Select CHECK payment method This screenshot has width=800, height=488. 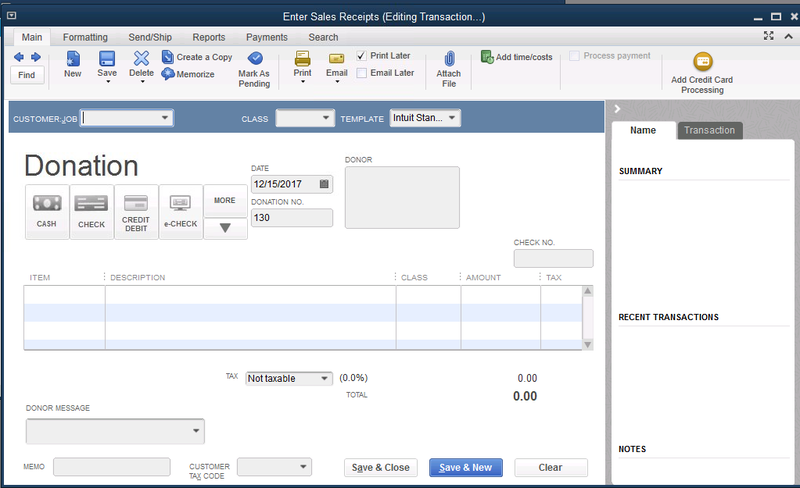click(x=91, y=211)
